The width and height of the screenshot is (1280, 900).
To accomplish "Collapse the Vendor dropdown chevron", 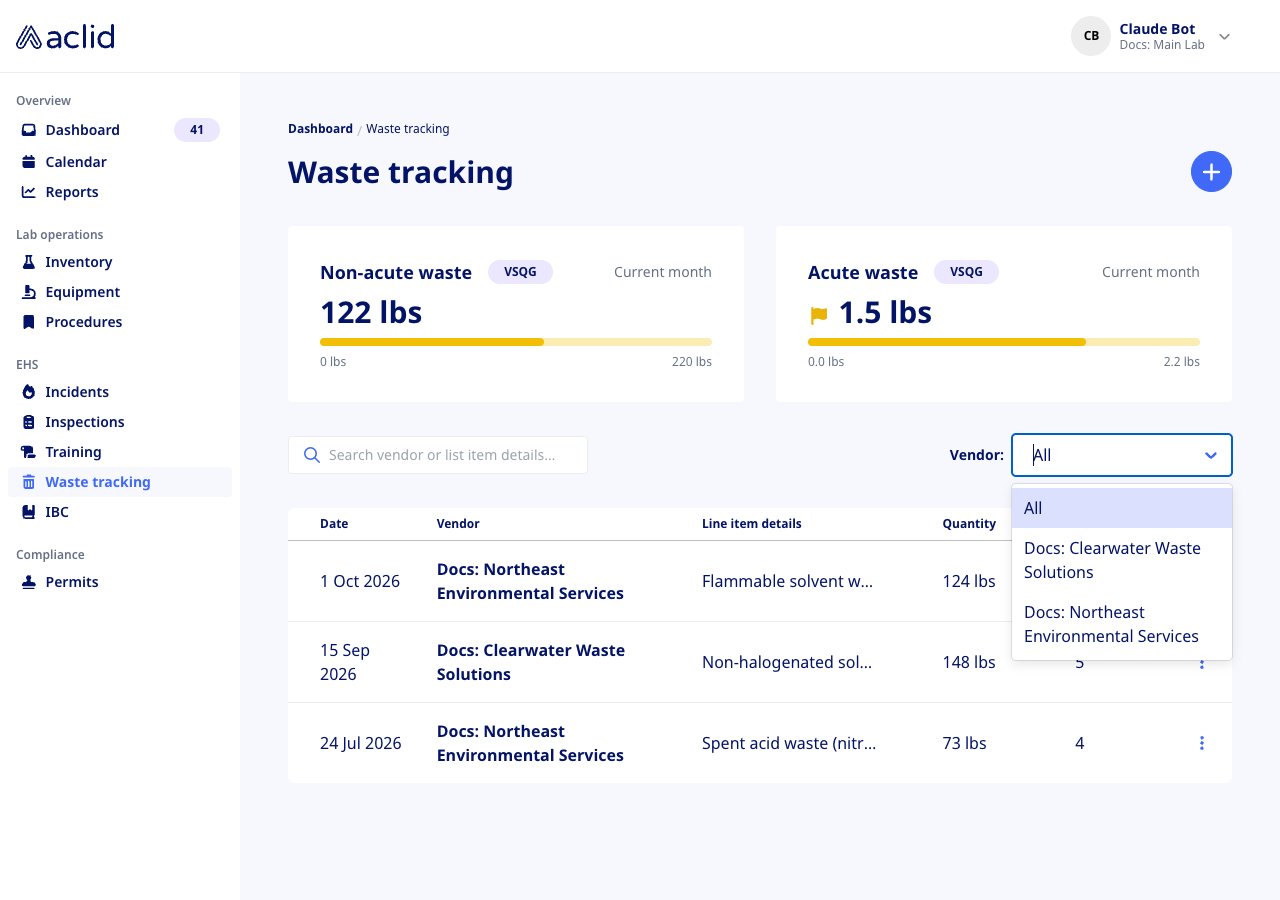I will point(1211,455).
